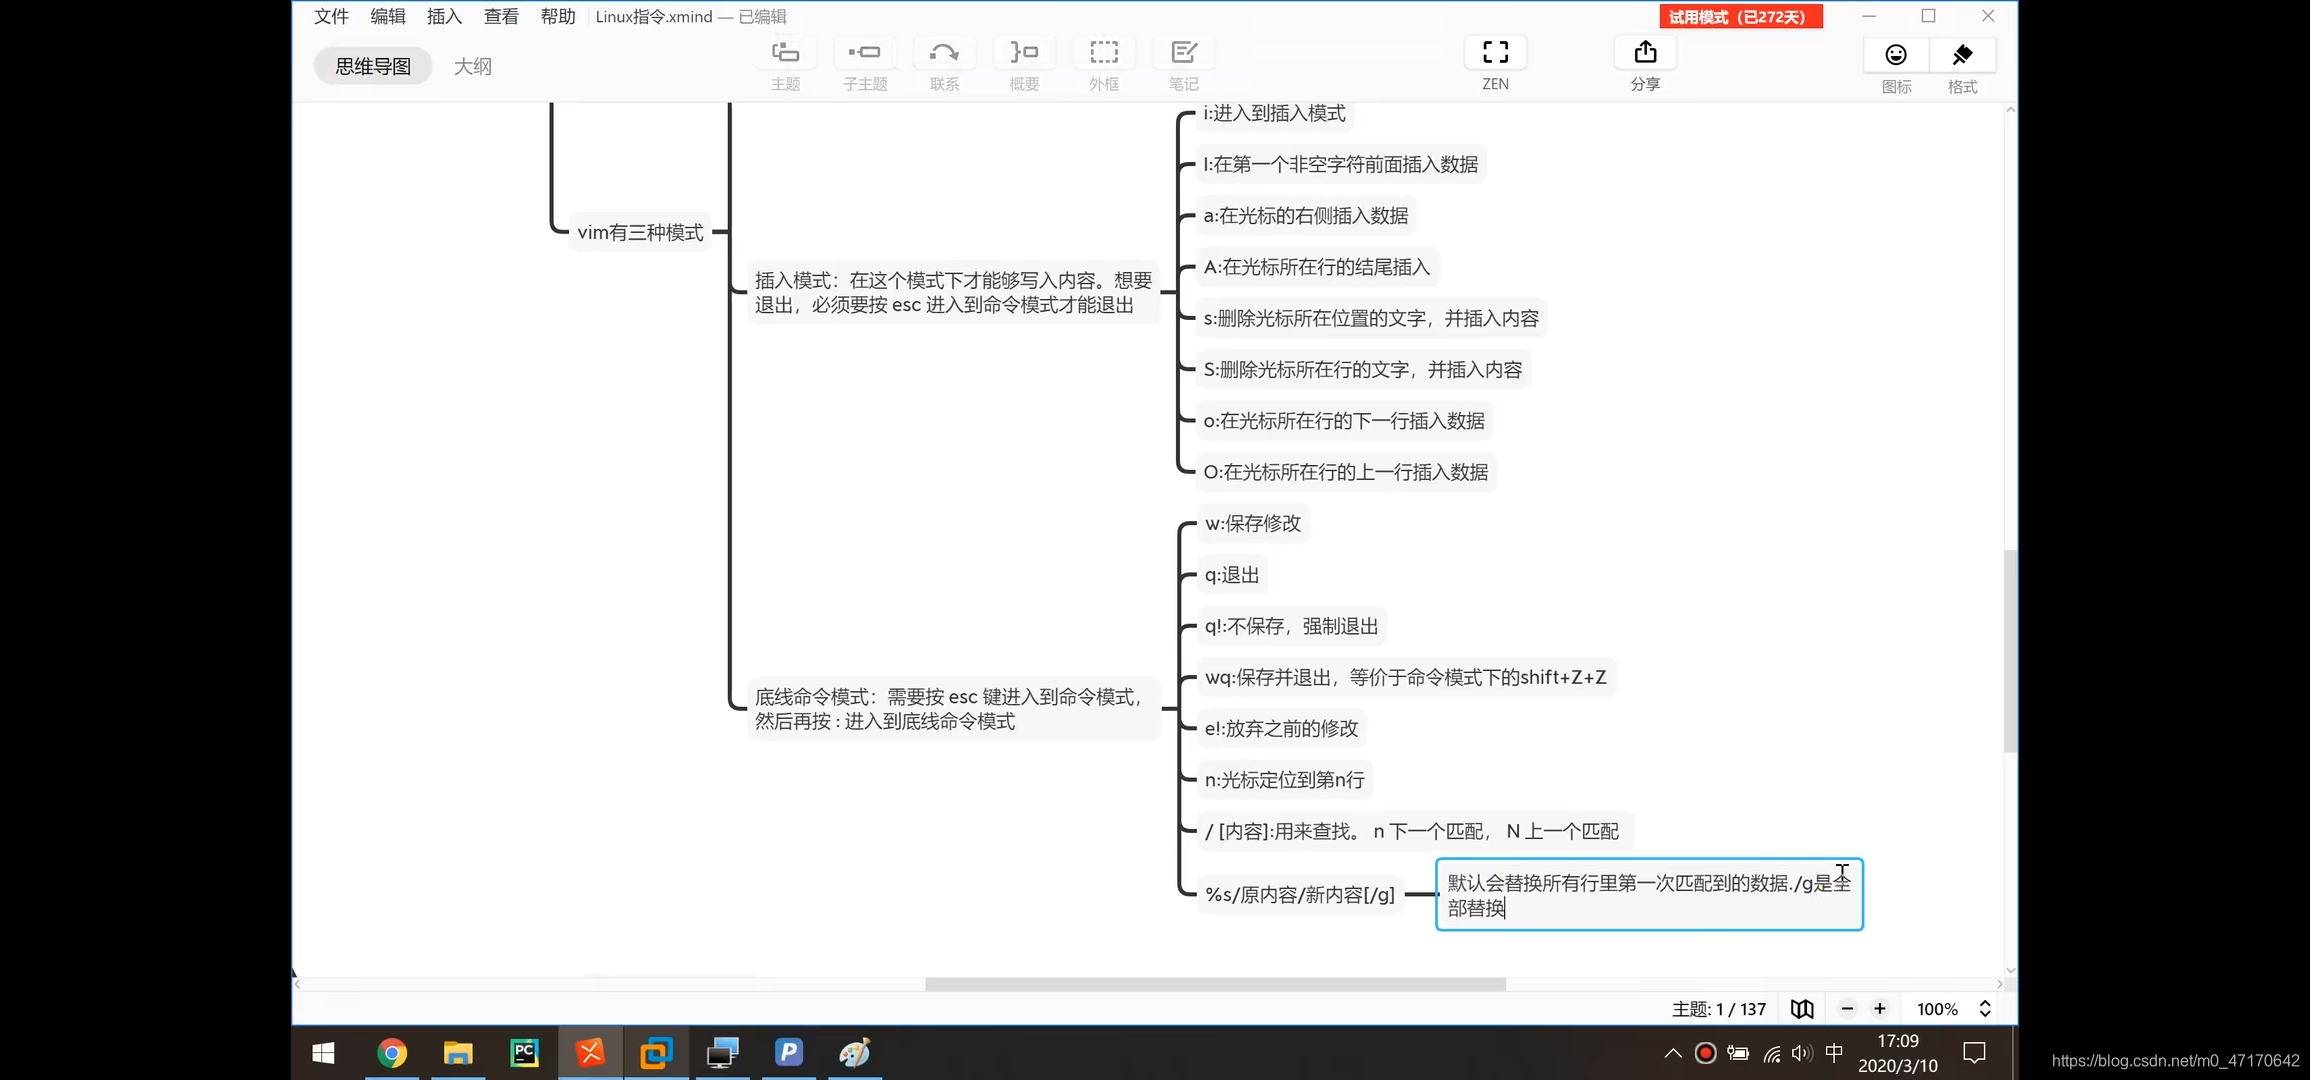Toggle the map overview icon in status bar
Image resolution: width=2310 pixels, height=1080 pixels.
tap(1802, 1009)
